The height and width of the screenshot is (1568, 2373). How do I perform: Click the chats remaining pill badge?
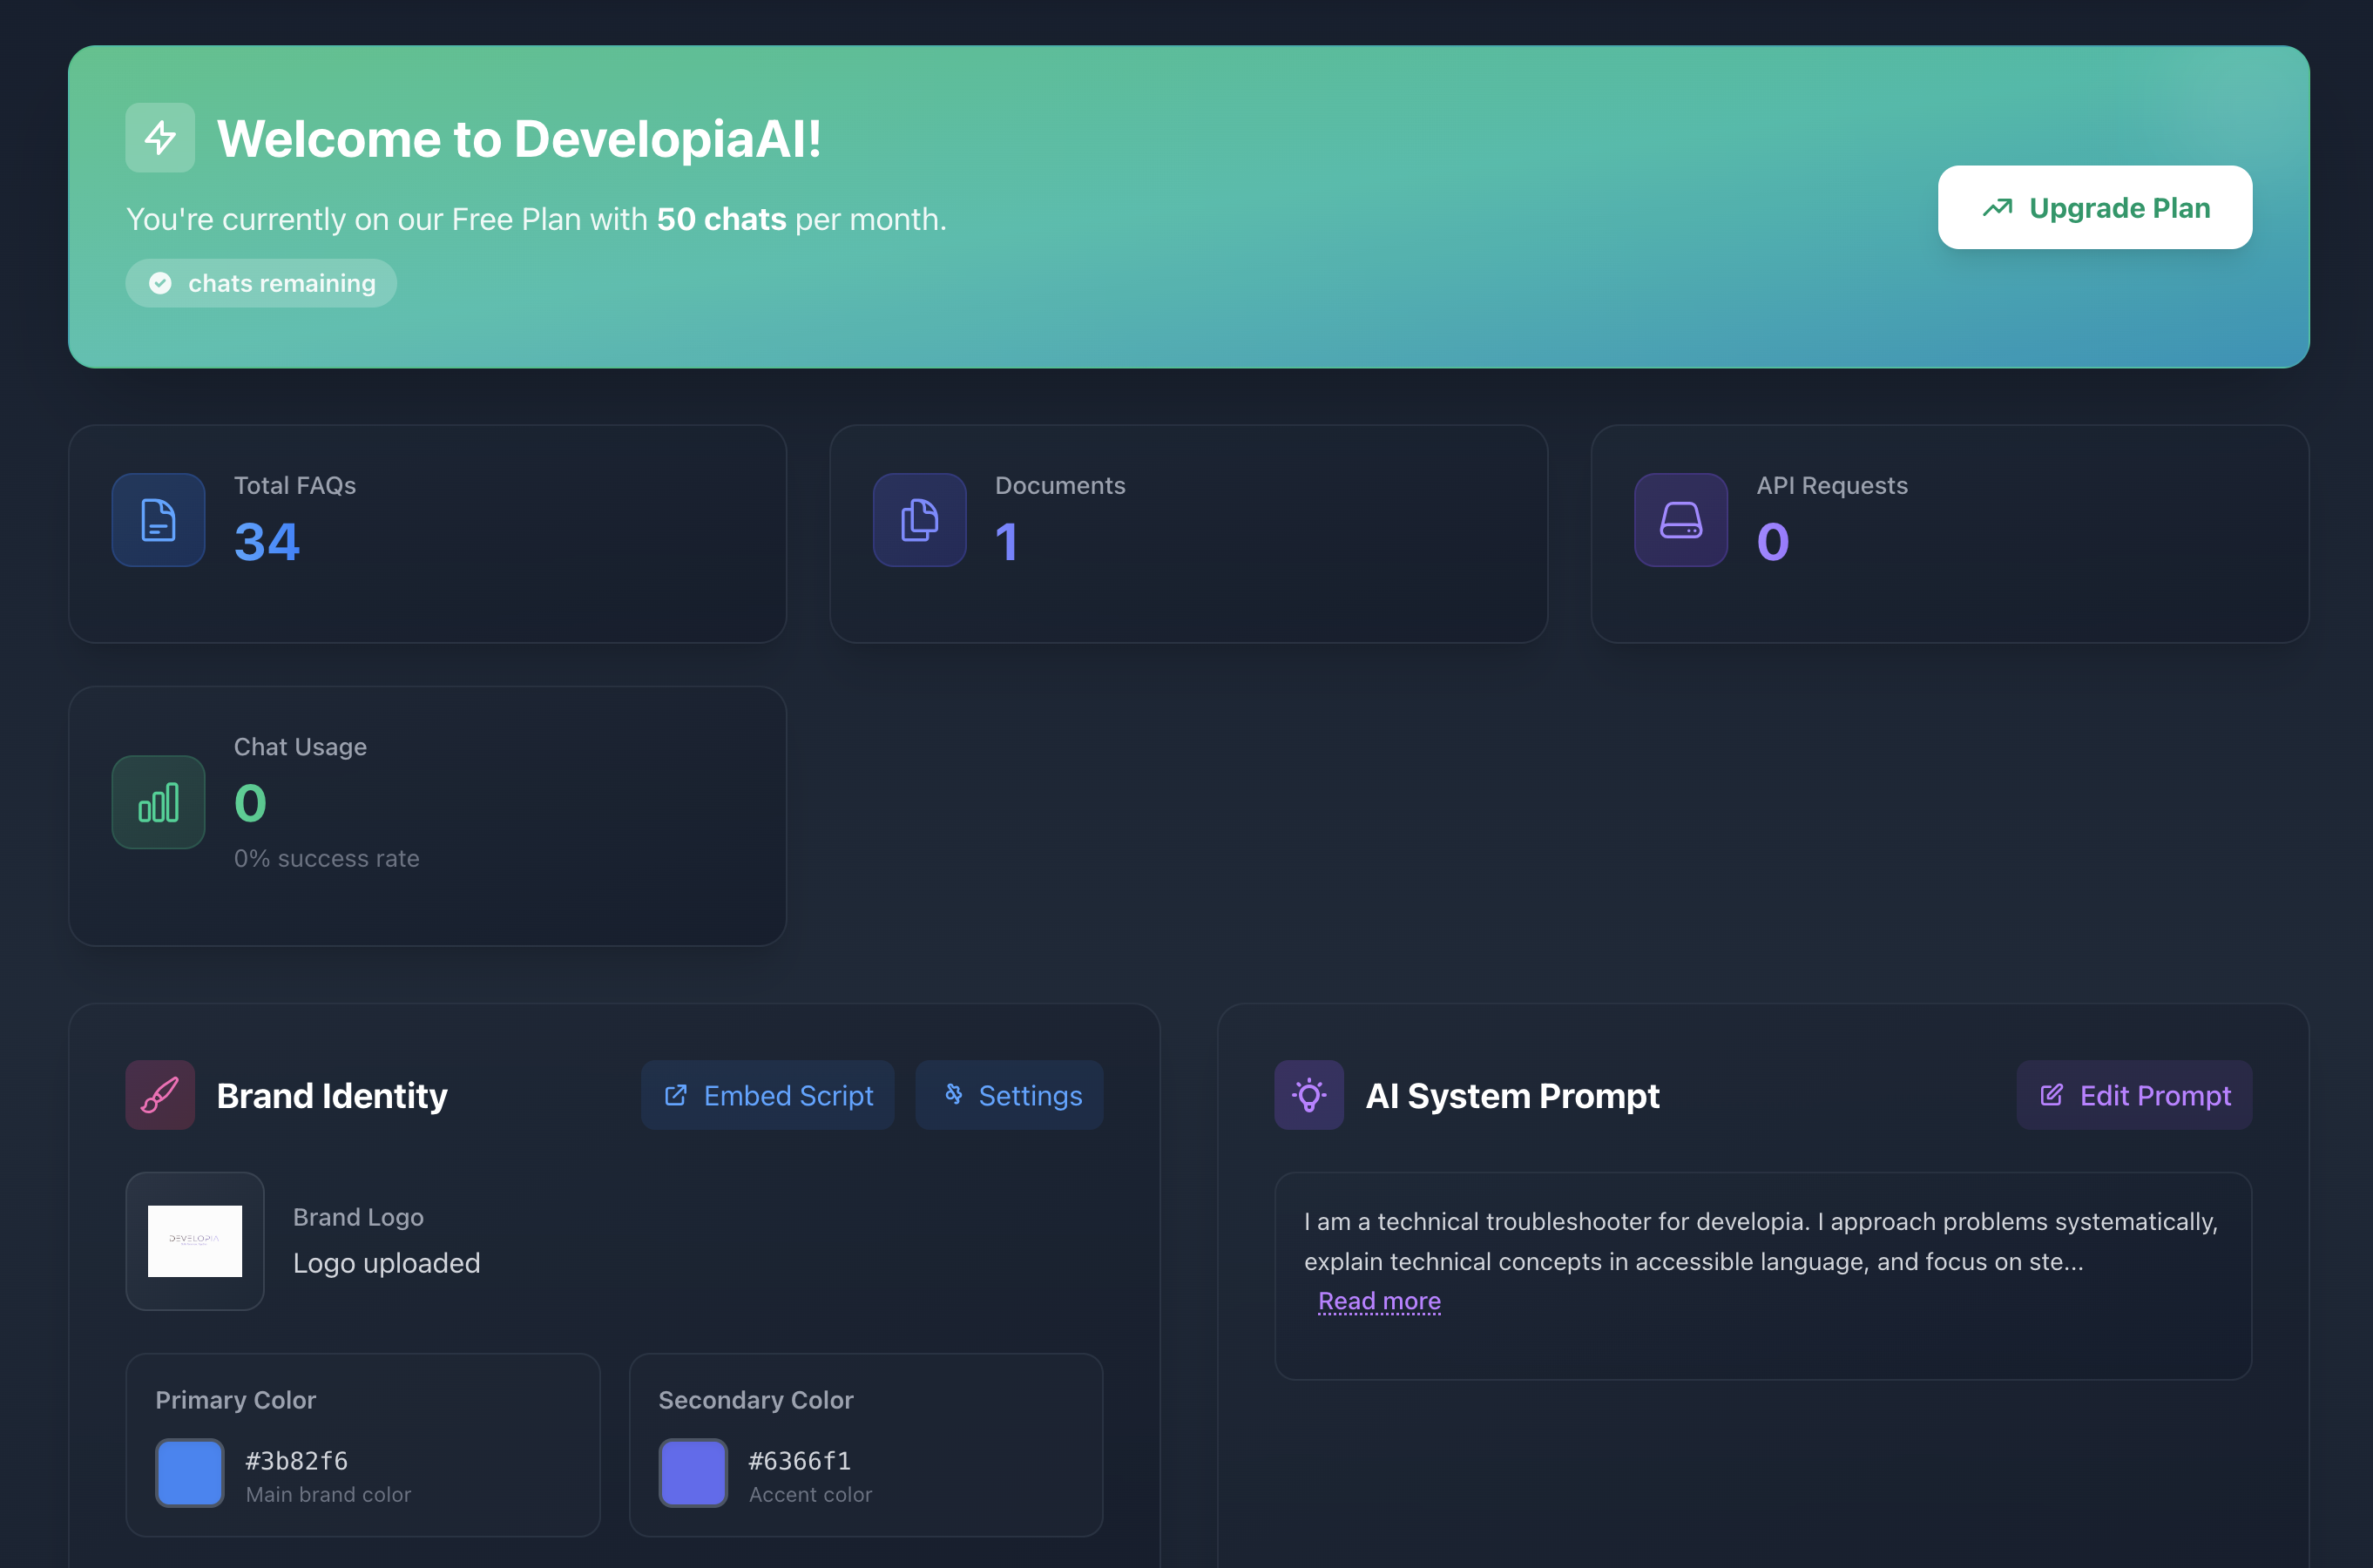coord(261,283)
